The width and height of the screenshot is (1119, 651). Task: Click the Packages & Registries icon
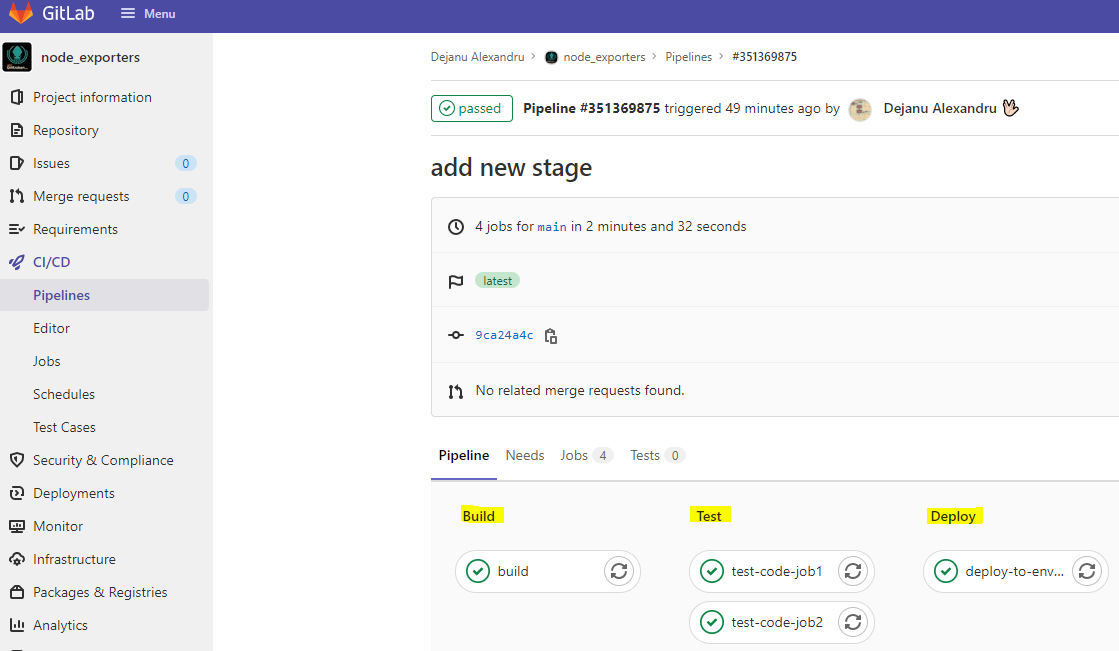[17, 592]
